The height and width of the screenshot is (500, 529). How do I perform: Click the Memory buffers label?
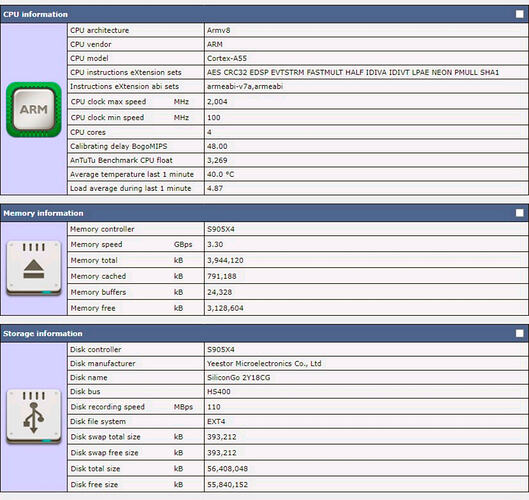click(x=98, y=292)
